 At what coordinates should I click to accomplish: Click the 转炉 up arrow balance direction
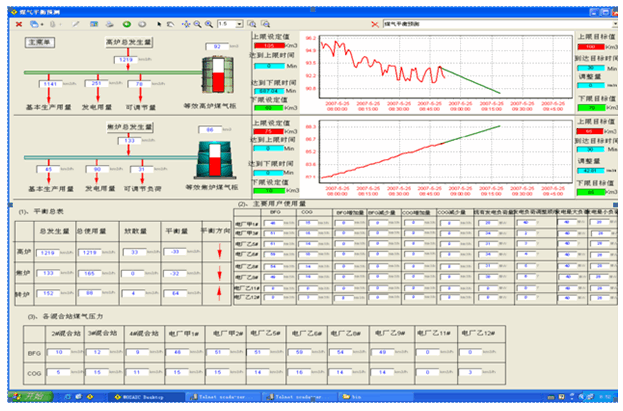click(219, 294)
